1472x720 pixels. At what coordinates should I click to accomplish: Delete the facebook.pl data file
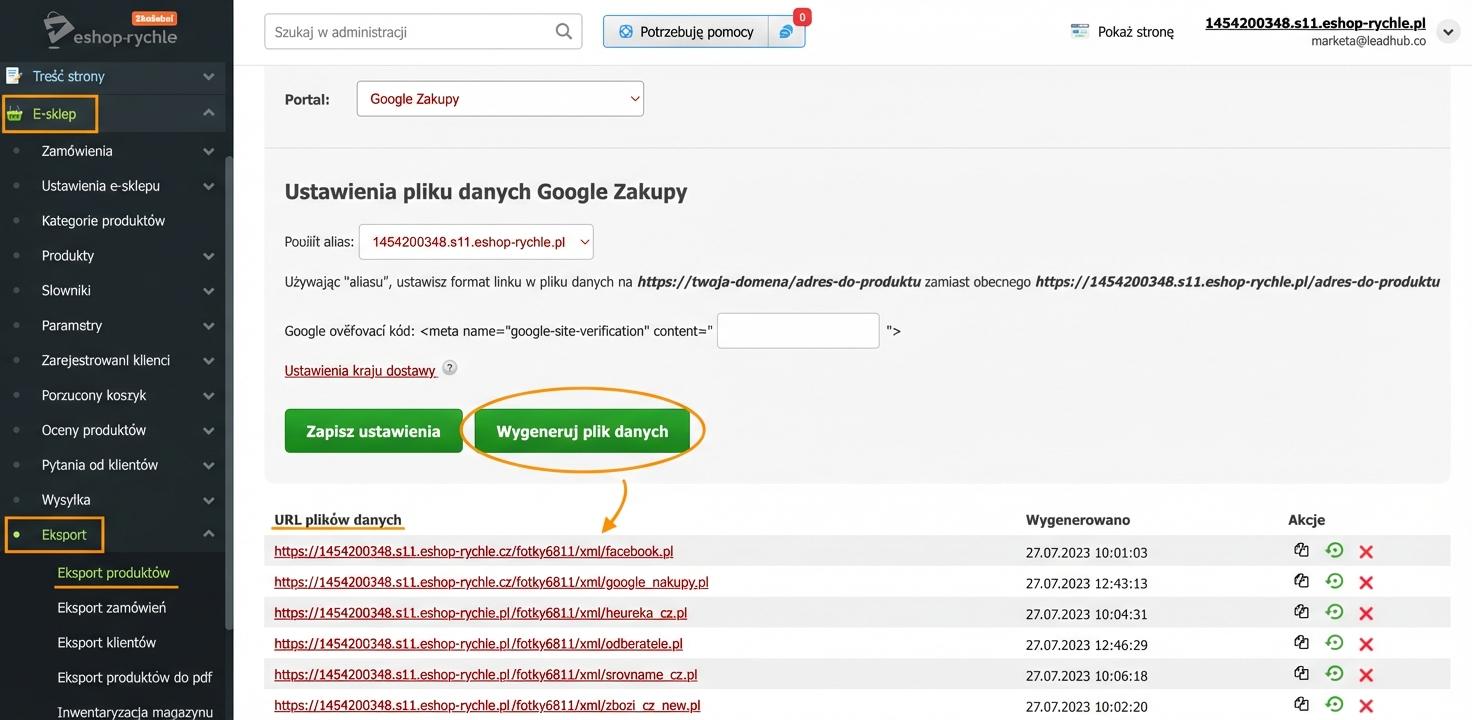click(x=1366, y=551)
